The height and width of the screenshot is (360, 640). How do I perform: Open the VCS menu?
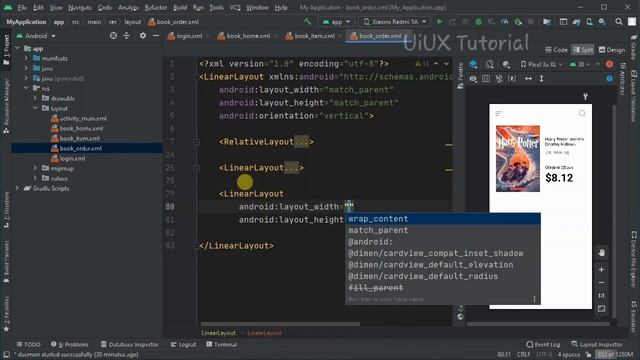point(235,7)
